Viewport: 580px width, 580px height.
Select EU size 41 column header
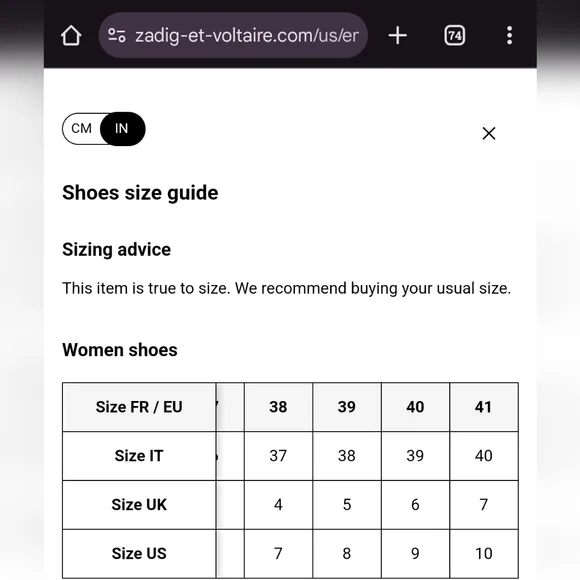pos(483,407)
